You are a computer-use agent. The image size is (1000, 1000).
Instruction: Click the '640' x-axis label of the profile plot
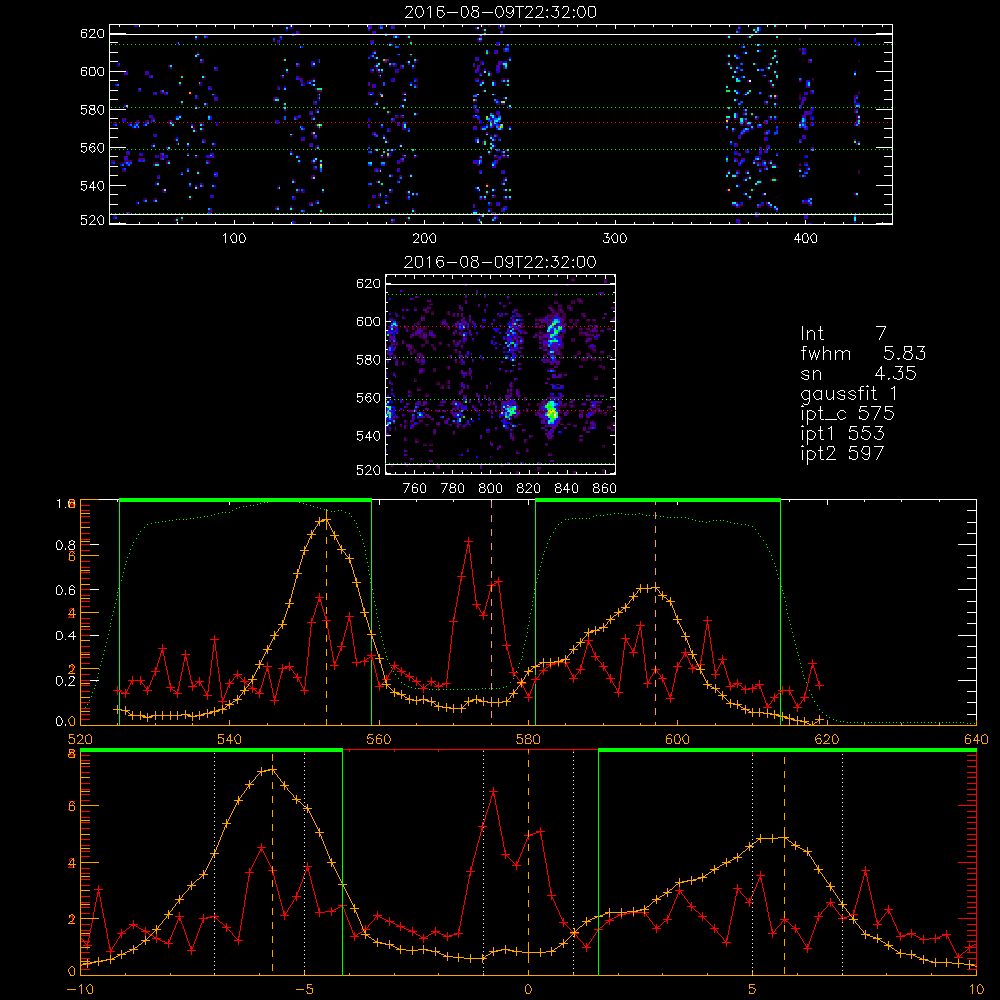(976, 739)
